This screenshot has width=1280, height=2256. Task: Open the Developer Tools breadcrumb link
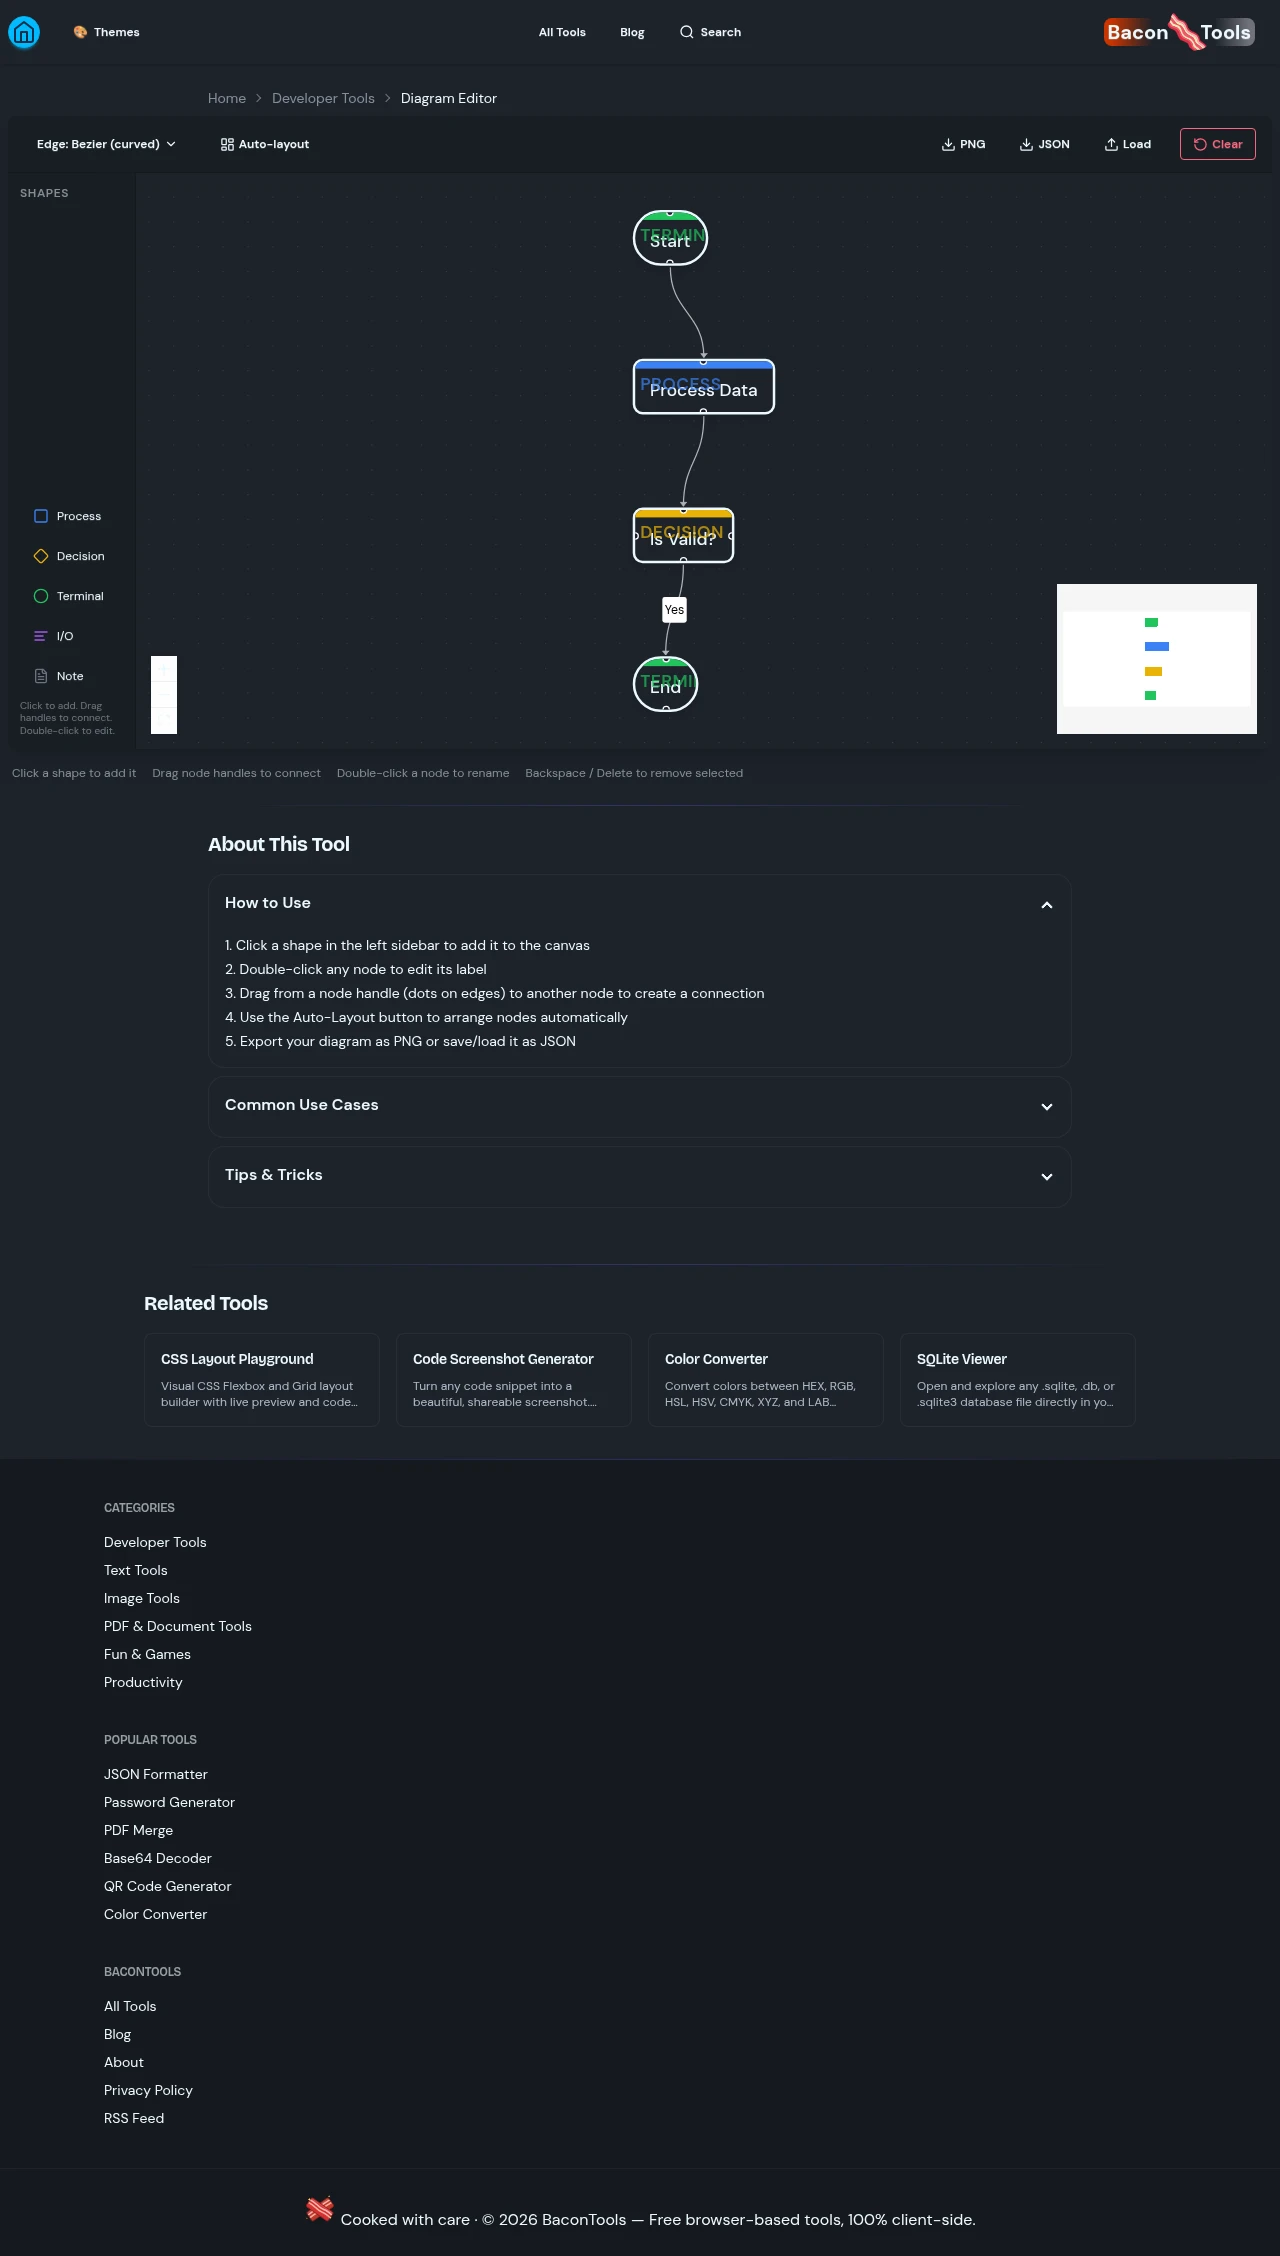point(323,98)
